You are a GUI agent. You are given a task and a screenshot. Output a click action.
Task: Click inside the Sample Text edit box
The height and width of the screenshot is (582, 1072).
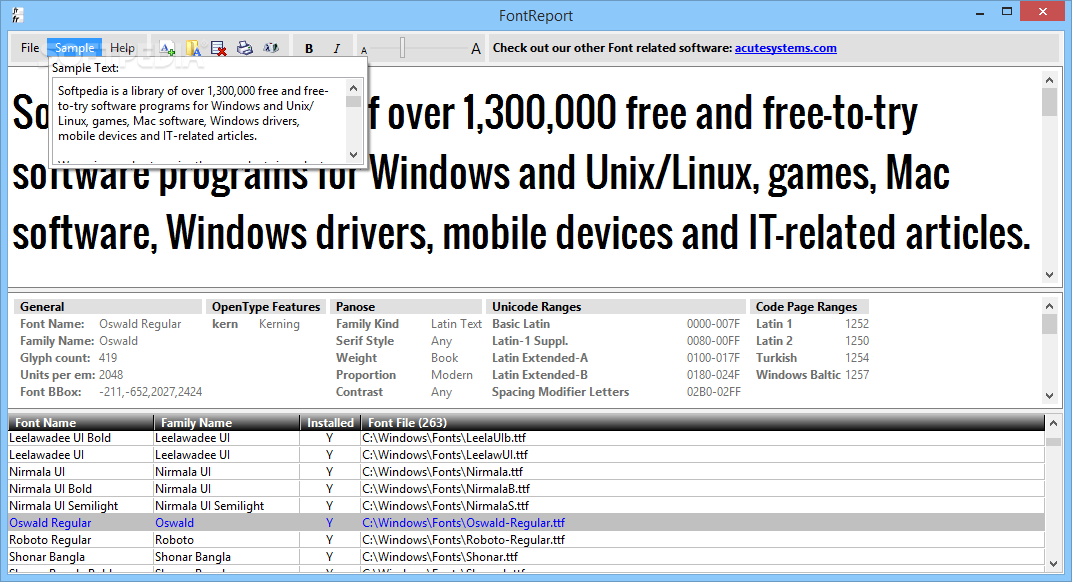[198, 121]
